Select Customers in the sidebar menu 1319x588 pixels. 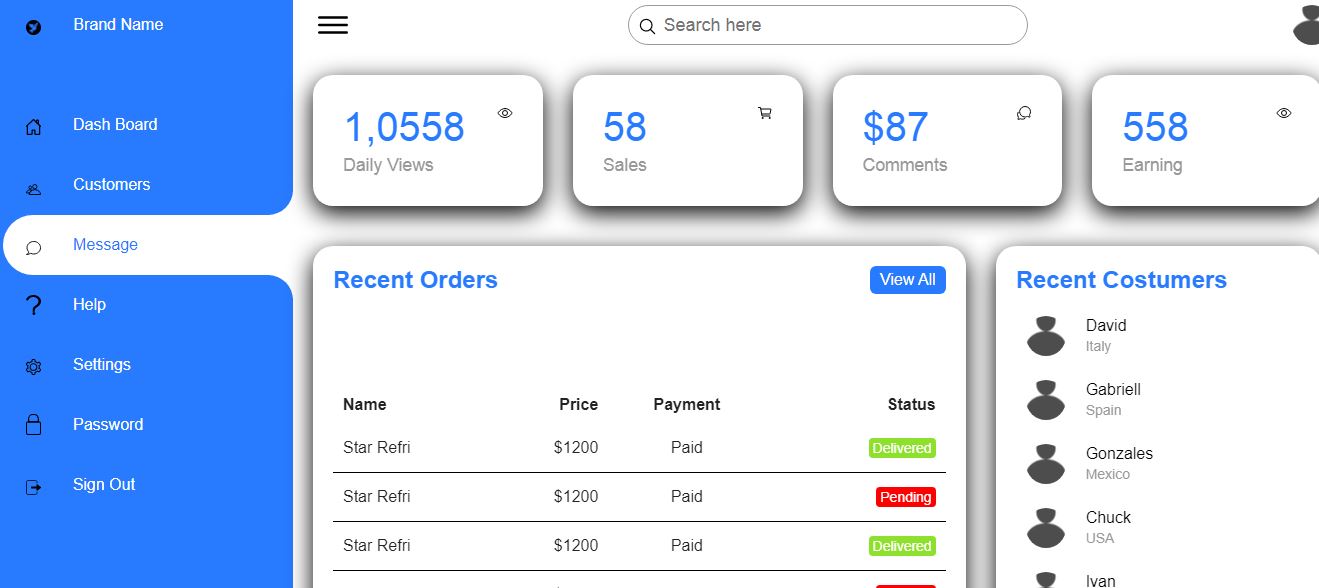111,184
